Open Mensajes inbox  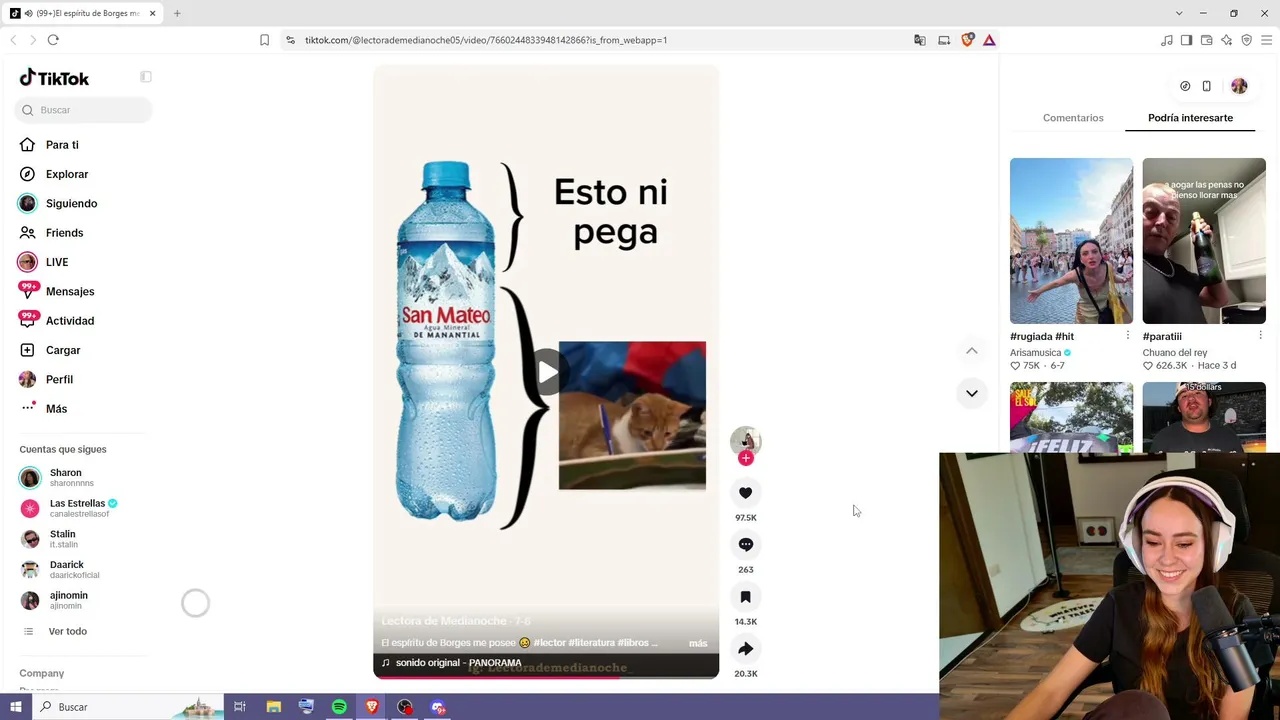click(x=70, y=291)
